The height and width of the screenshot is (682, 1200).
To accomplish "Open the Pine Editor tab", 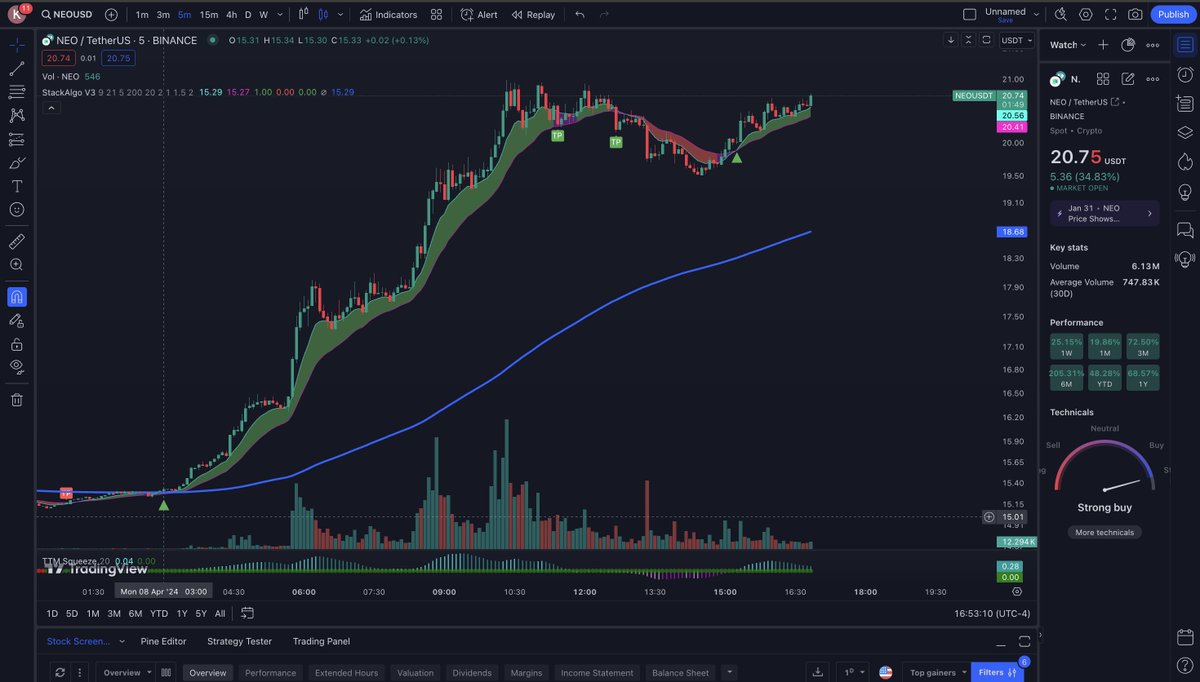I will tap(163, 641).
